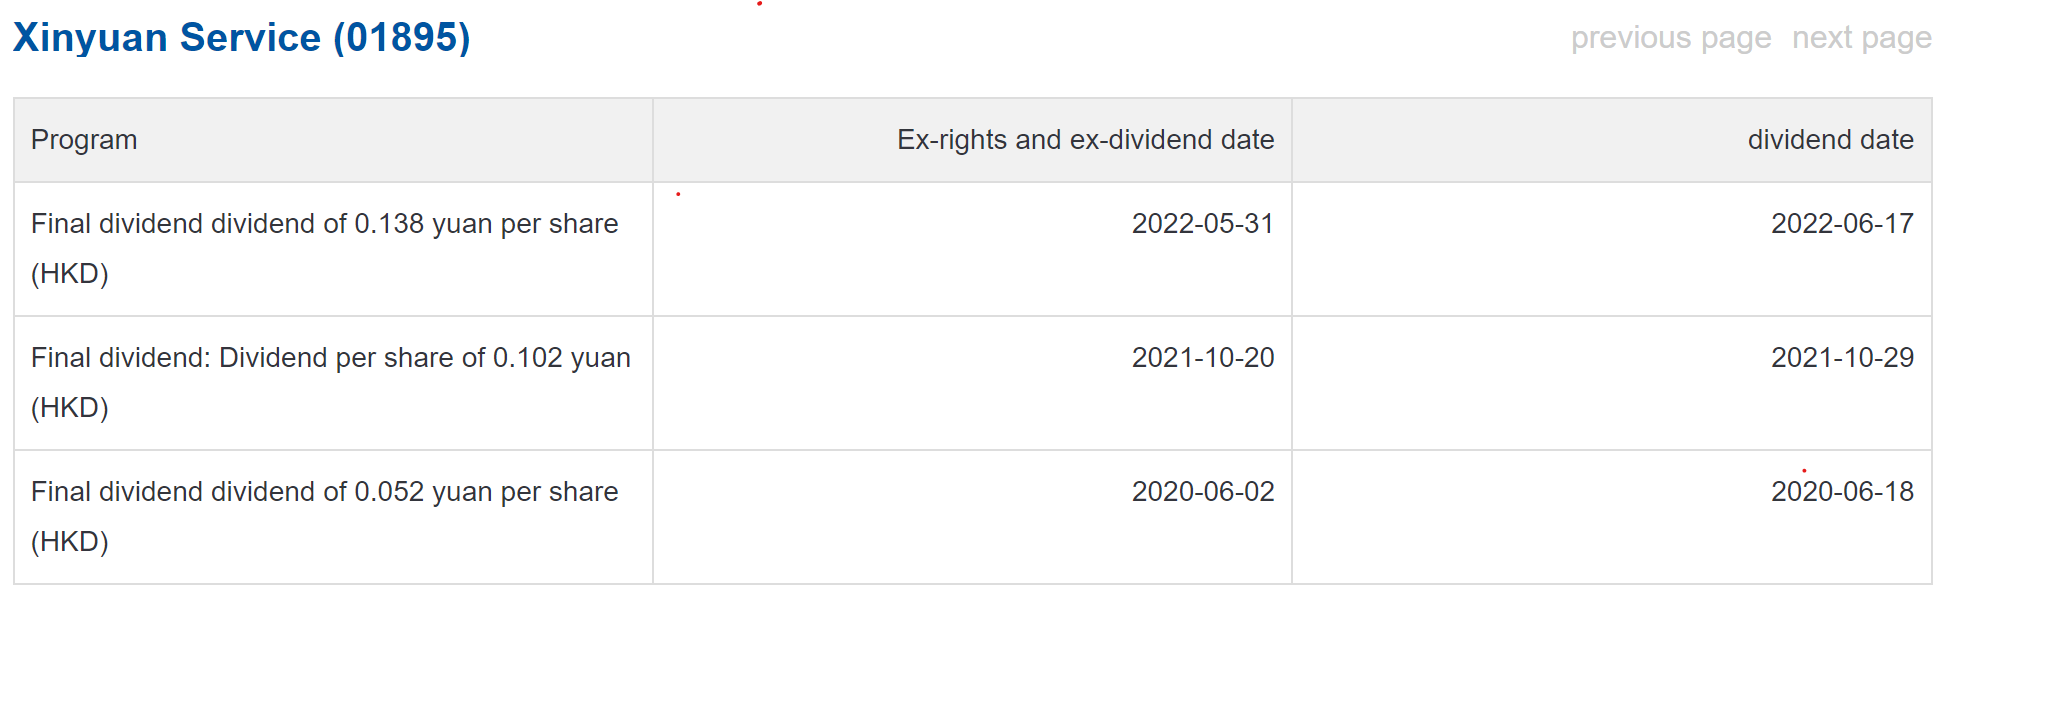Click ex-dividend date 2021-10-20

(1202, 358)
